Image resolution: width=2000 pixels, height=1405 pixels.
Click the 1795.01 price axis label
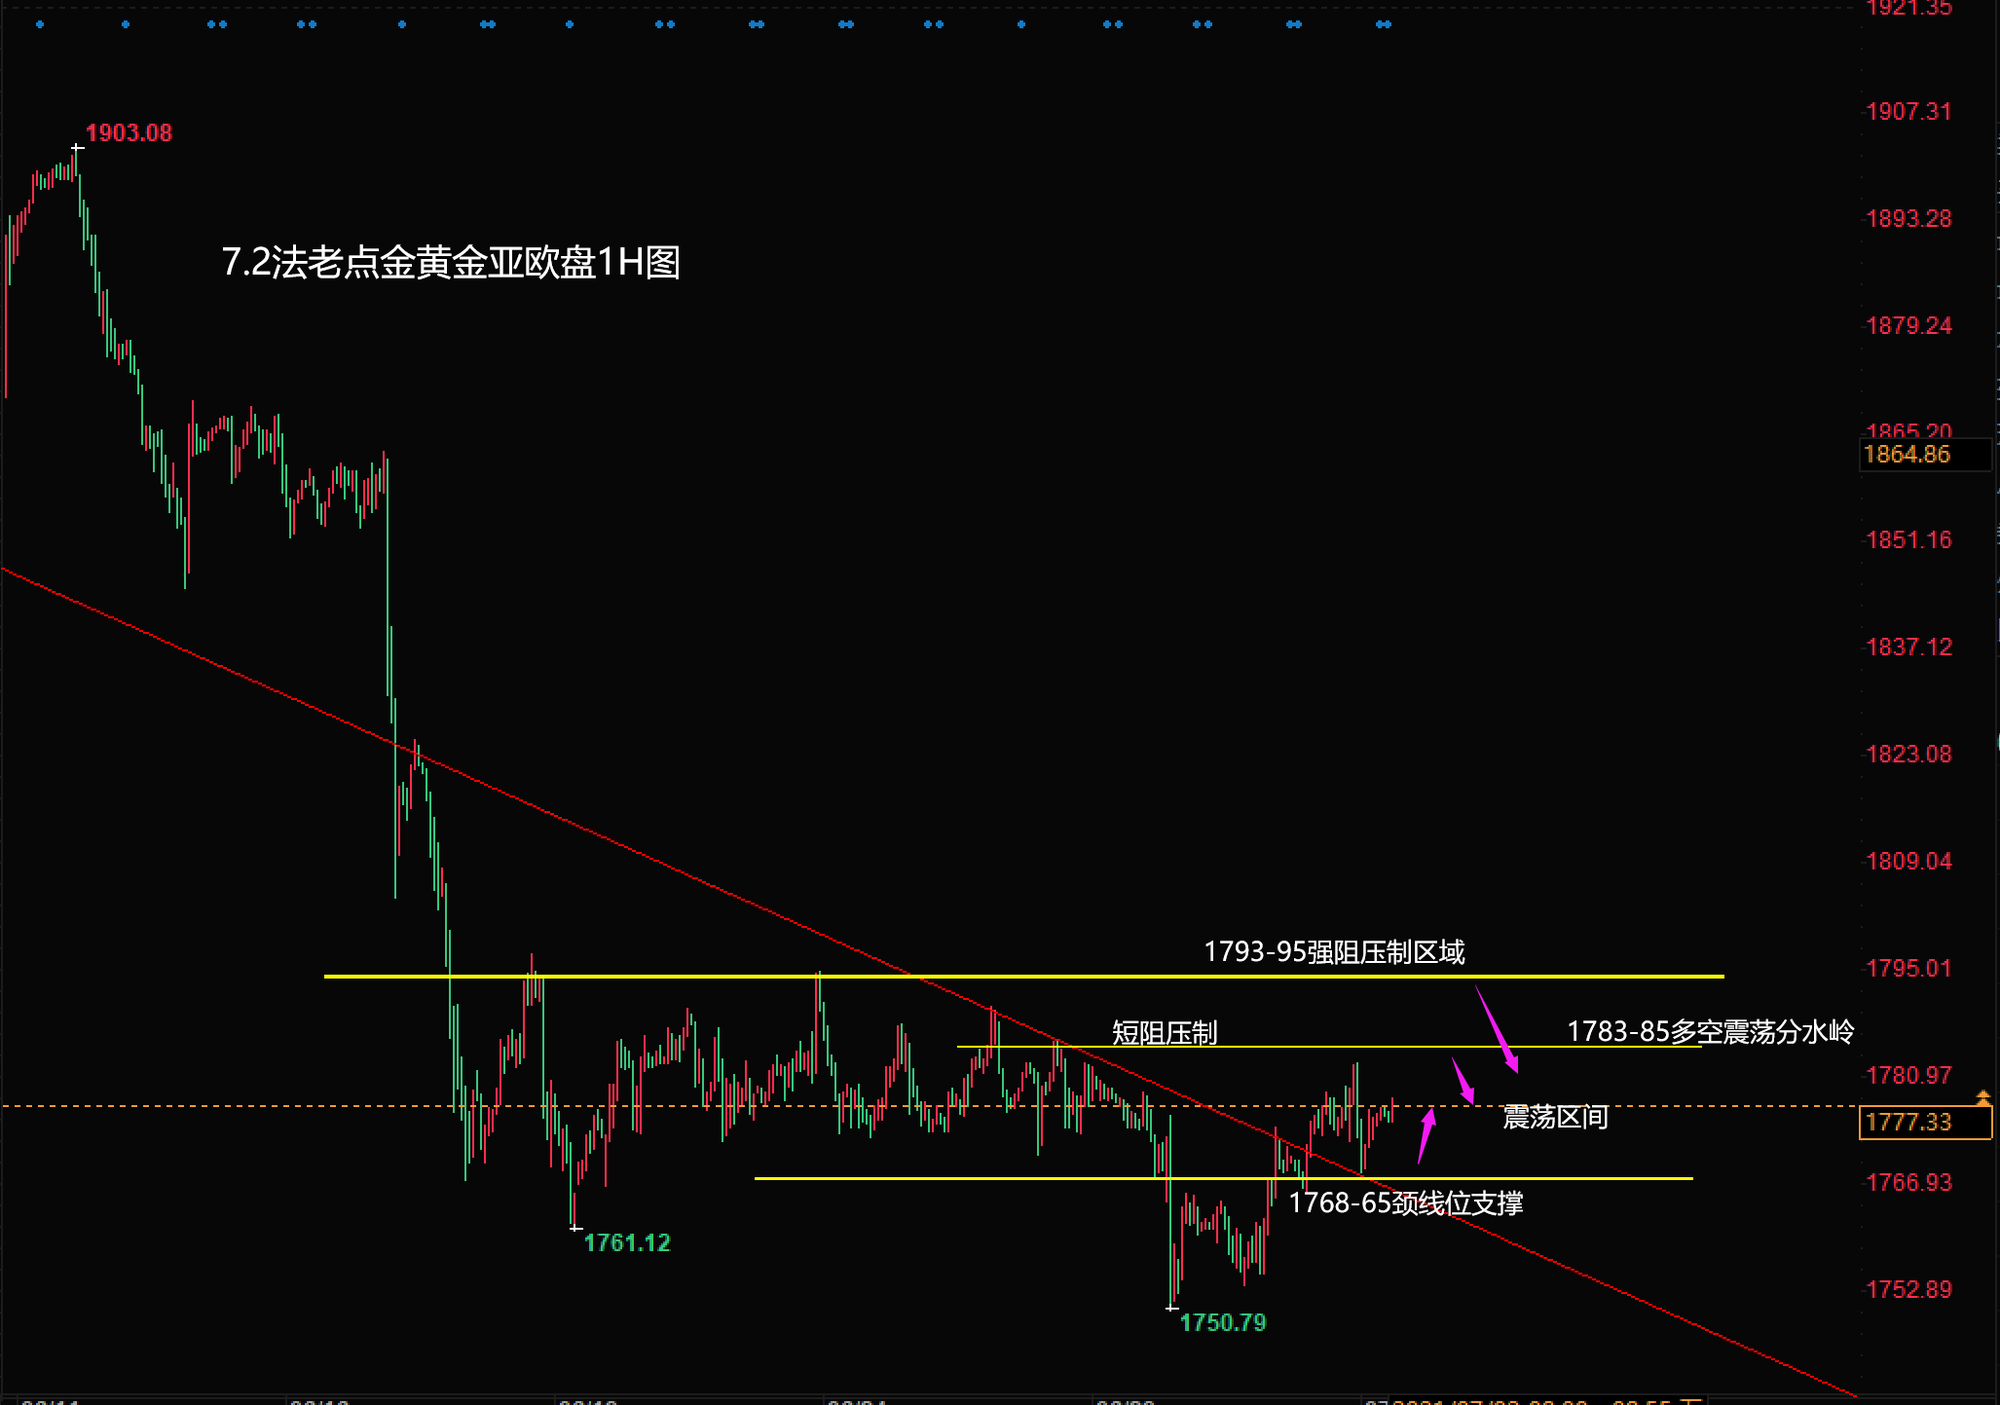tap(1908, 968)
